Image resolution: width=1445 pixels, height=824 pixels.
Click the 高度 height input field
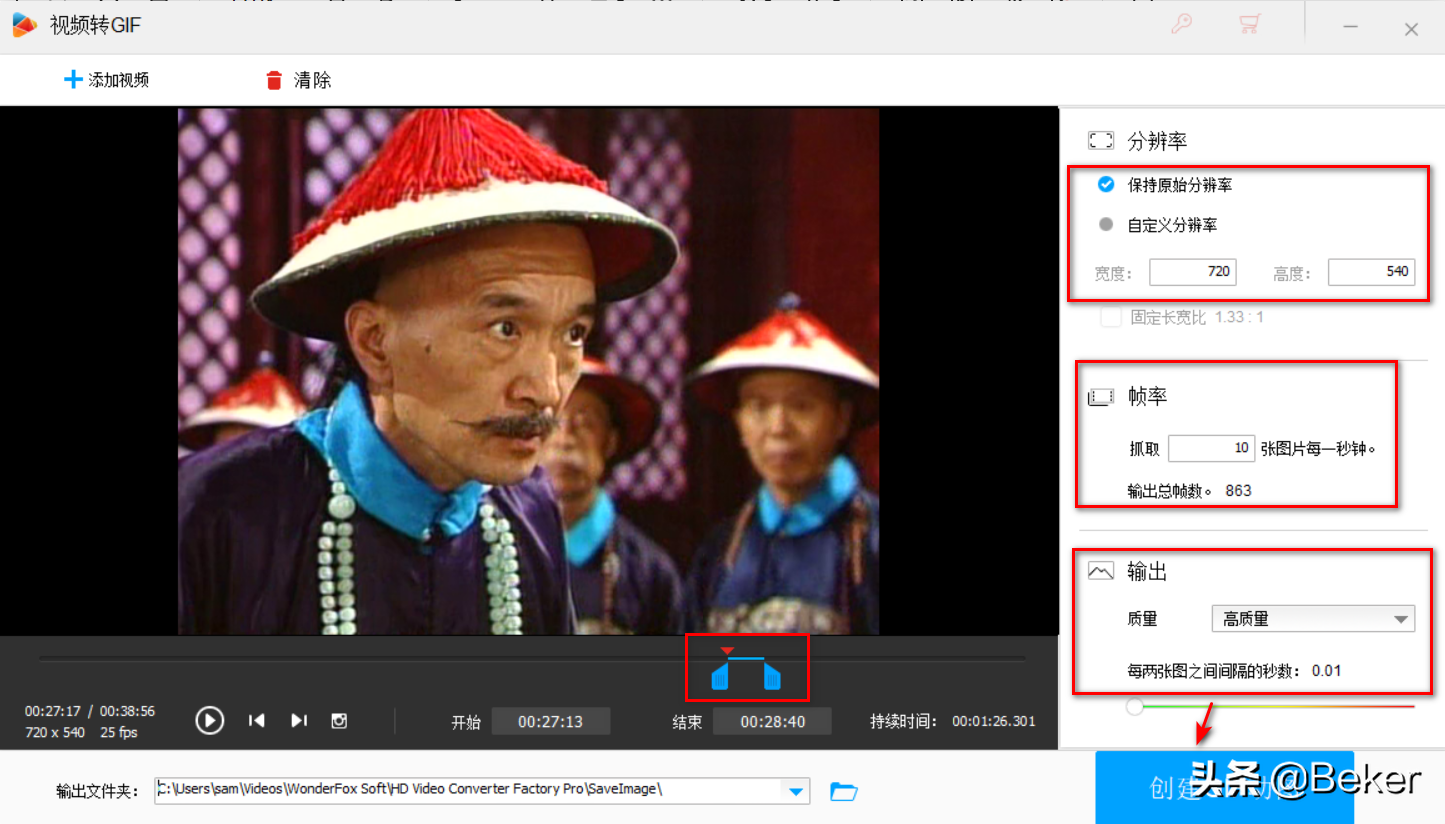click(1371, 272)
